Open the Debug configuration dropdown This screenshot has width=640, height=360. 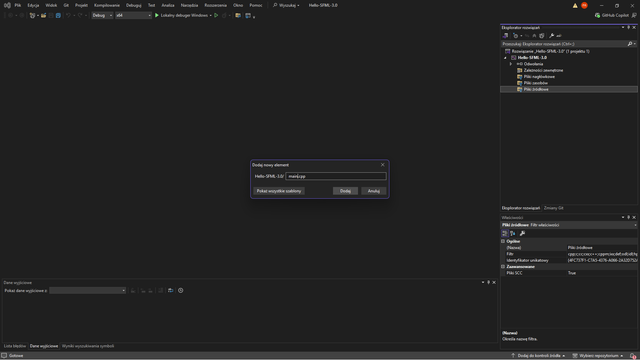coord(102,16)
